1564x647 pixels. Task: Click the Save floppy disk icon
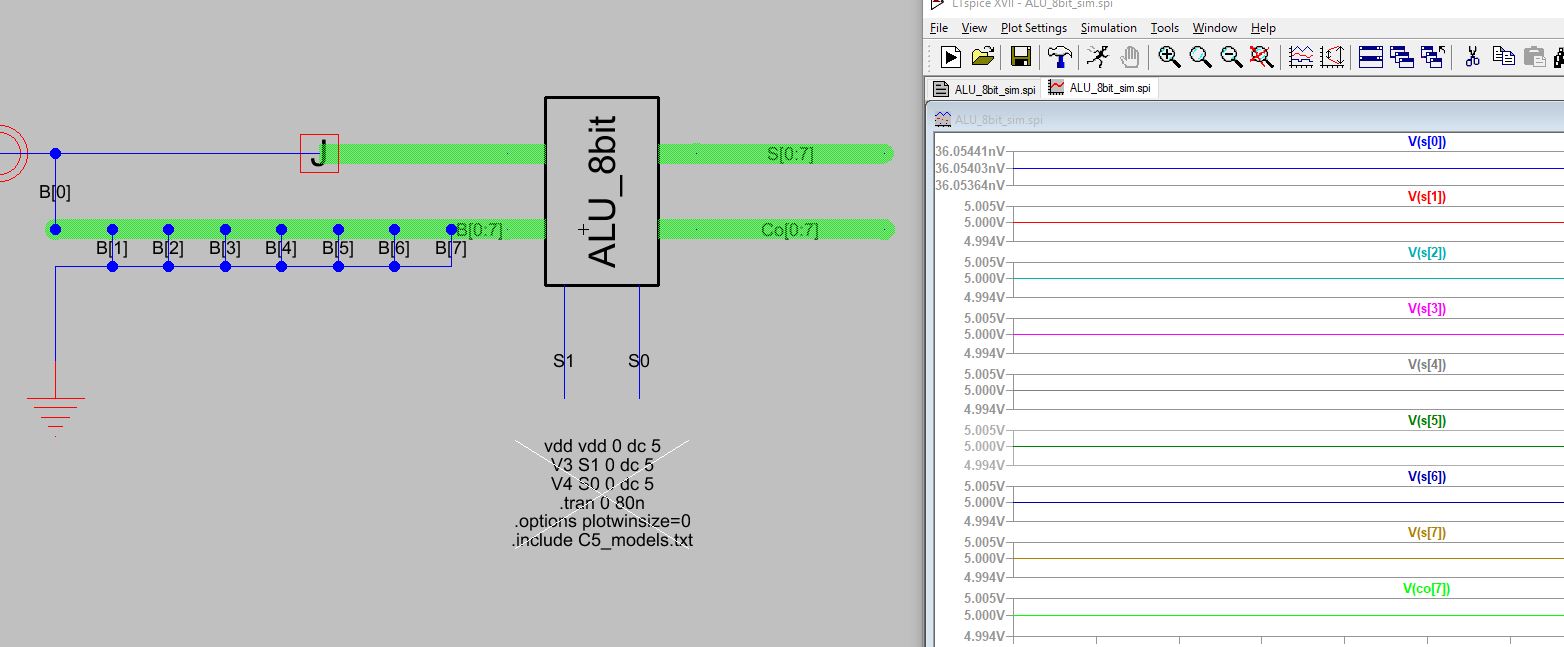point(1020,57)
